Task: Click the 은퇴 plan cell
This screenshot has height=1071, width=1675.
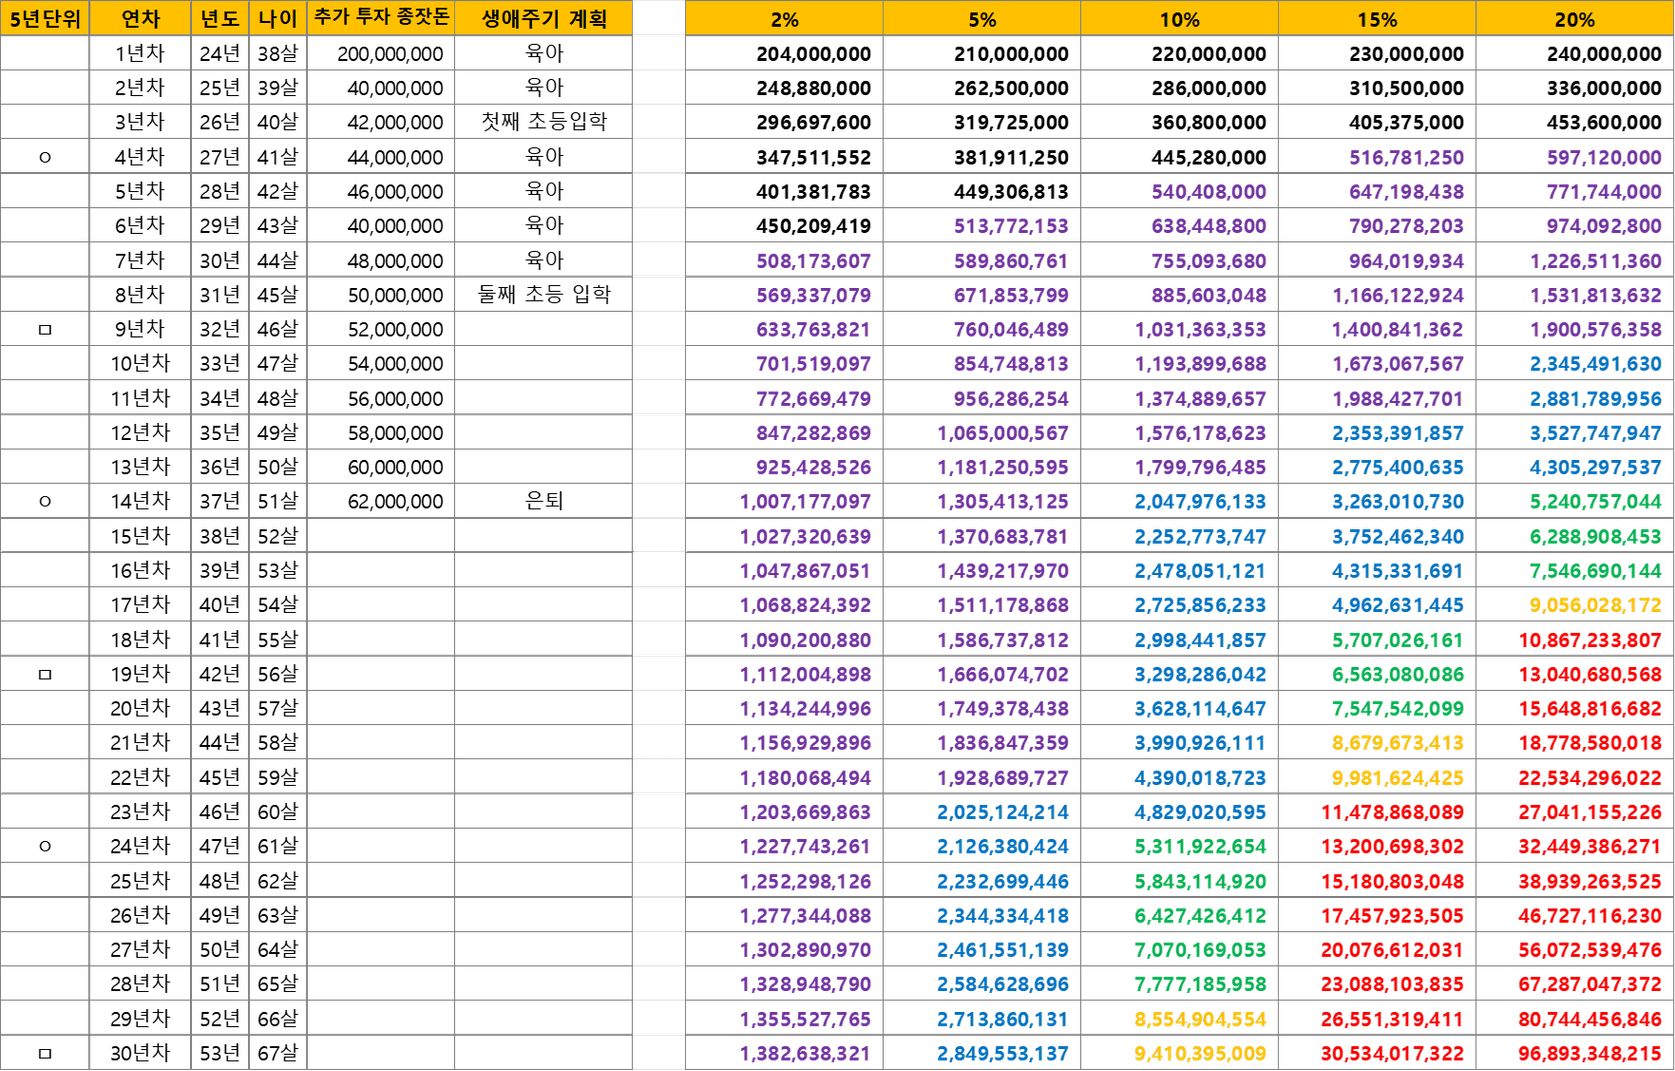Action: (544, 501)
